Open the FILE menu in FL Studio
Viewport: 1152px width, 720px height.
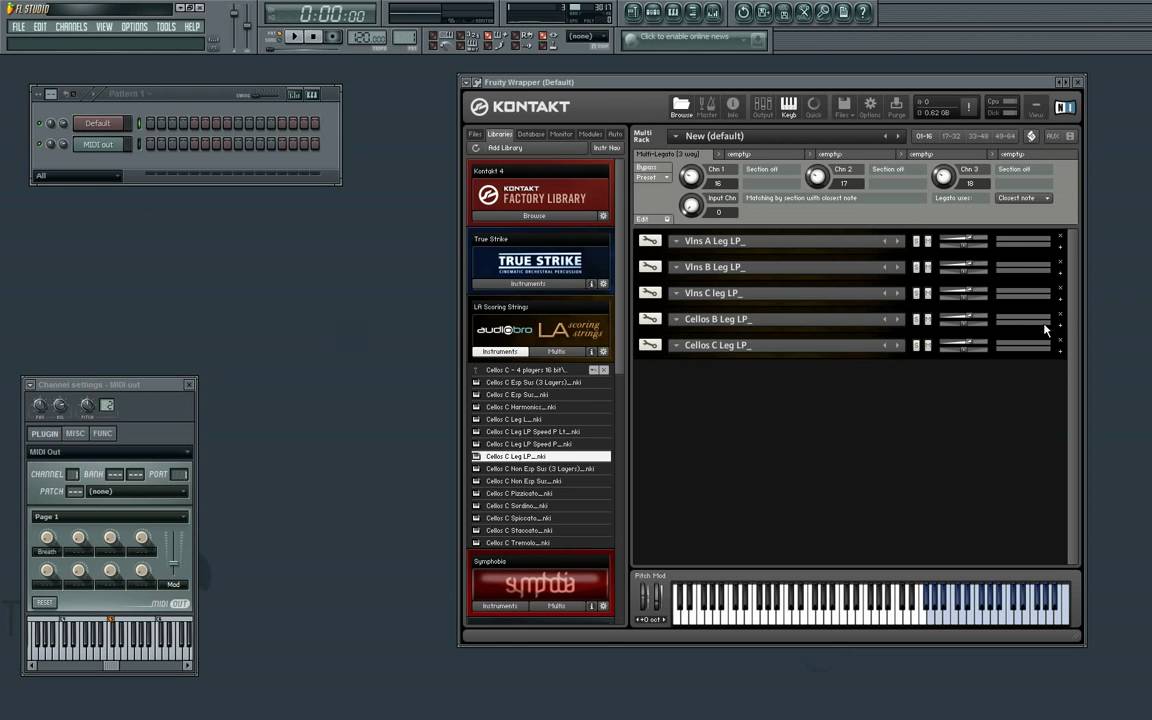tap(18, 26)
